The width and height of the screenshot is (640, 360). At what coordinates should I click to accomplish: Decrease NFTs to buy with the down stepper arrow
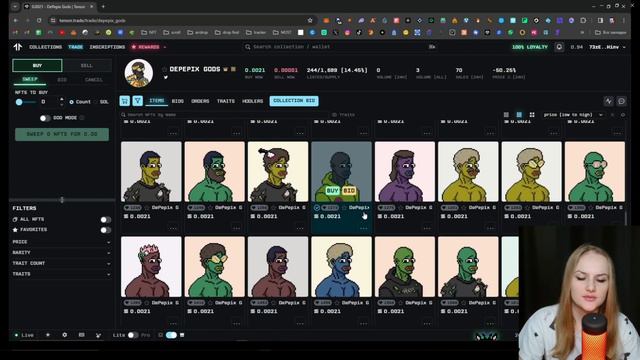click(62, 104)
